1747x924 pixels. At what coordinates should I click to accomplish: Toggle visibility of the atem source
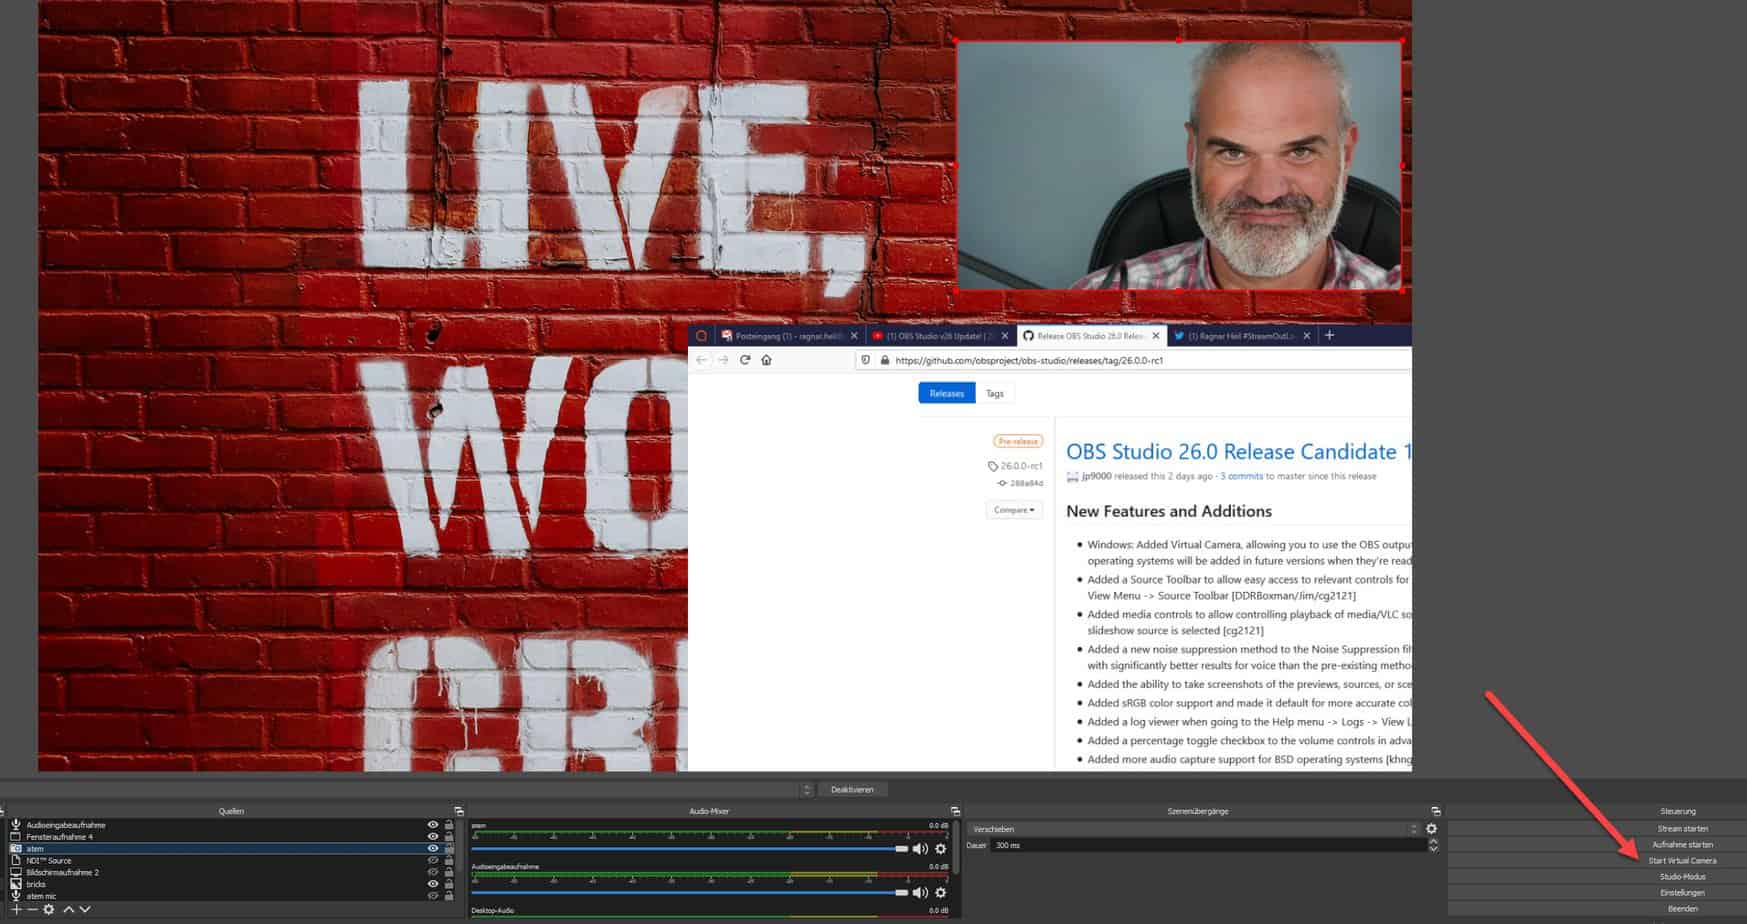[x=433, y=849]
